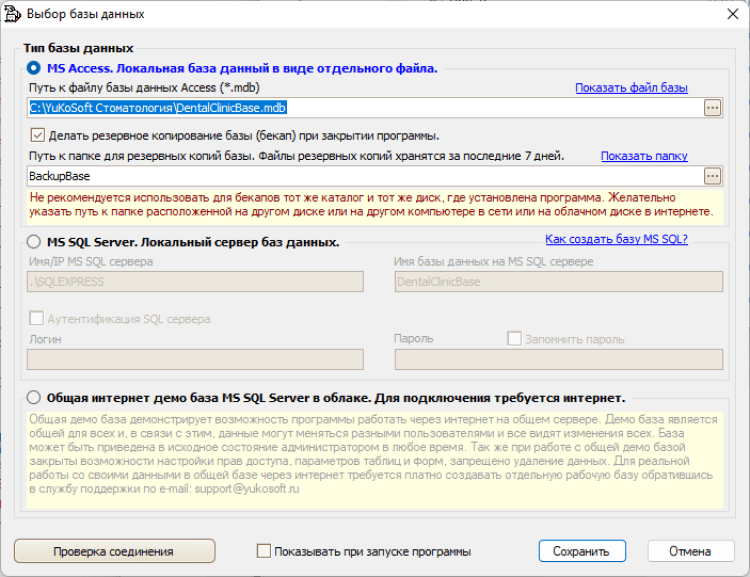Toggle show at program startup checkbox
750x577 pixels.
(264, 551)
